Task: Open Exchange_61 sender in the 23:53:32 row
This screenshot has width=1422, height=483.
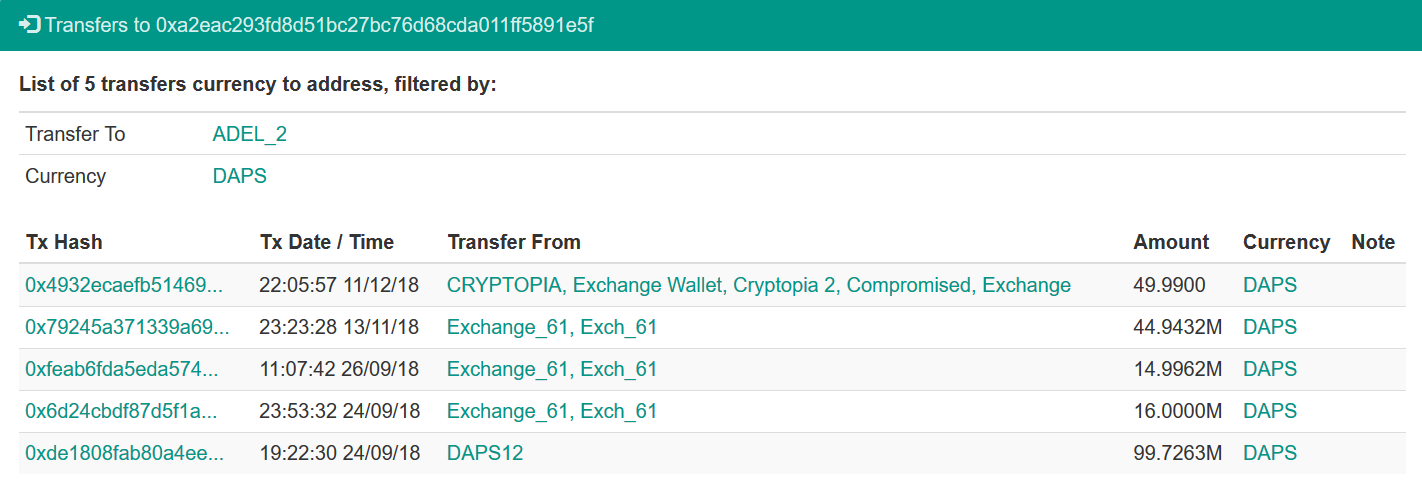Action: [552, 411]
